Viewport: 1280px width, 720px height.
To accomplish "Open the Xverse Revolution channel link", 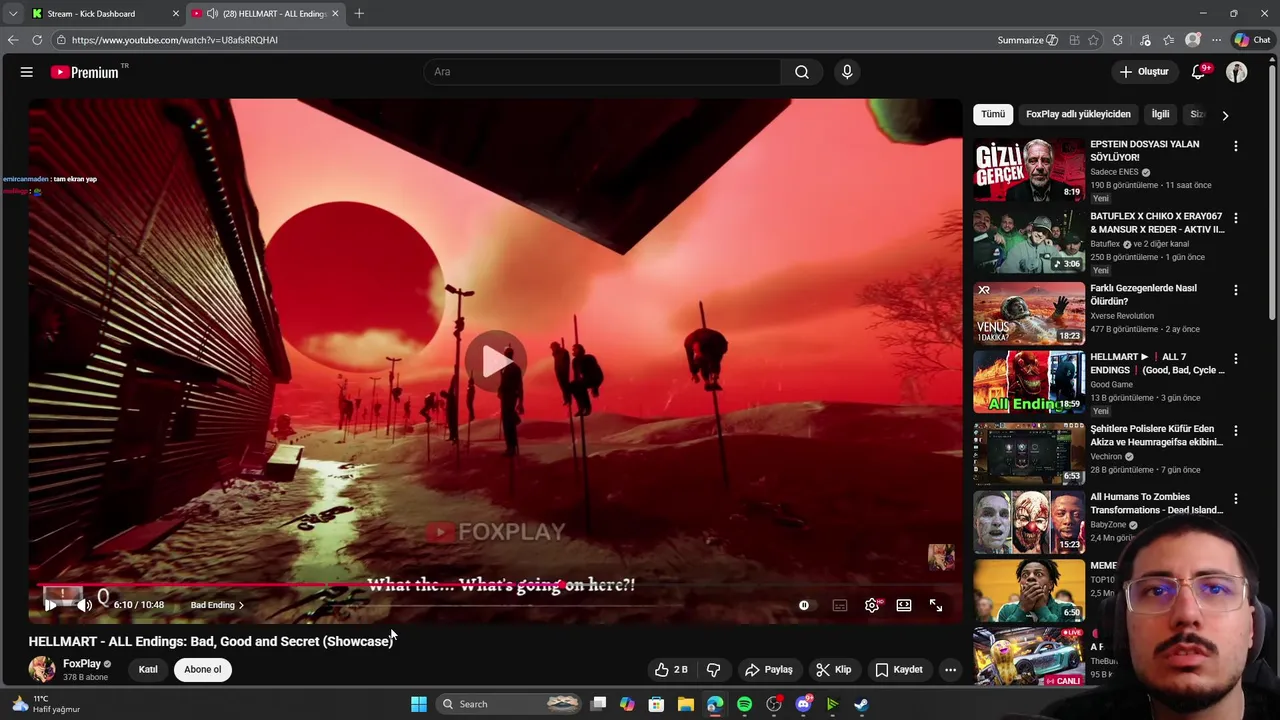I will [1122, 316].
